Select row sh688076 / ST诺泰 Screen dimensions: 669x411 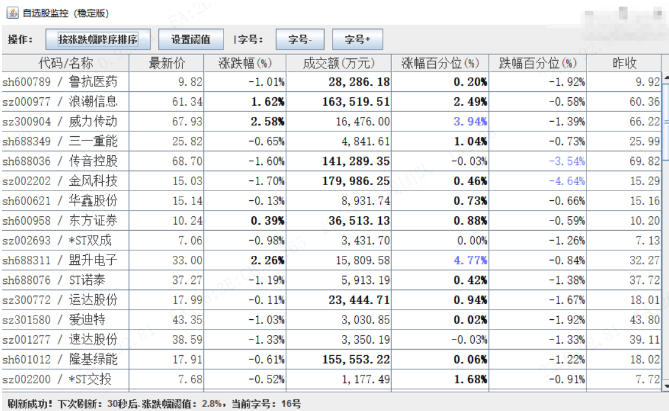click(332, 280)
